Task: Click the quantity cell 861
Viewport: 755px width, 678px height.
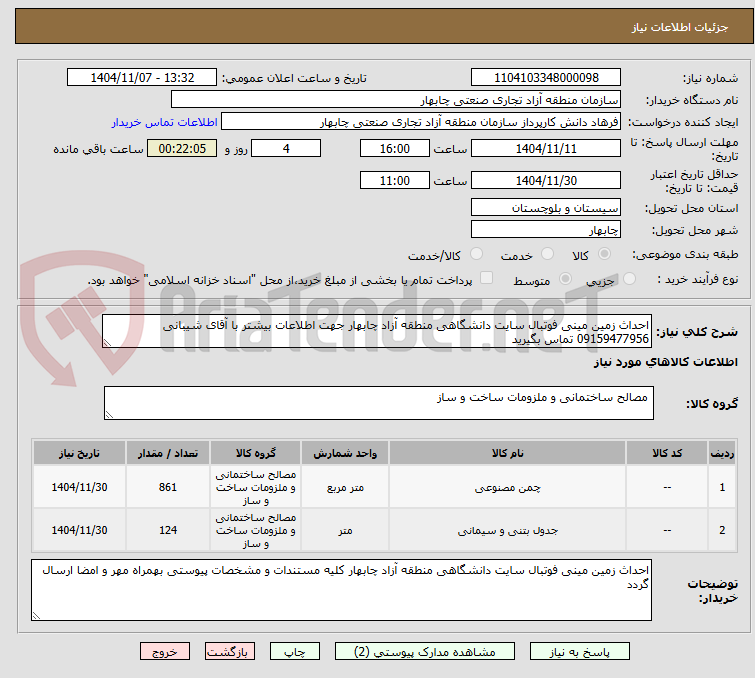Action: [x=168, y=487]
